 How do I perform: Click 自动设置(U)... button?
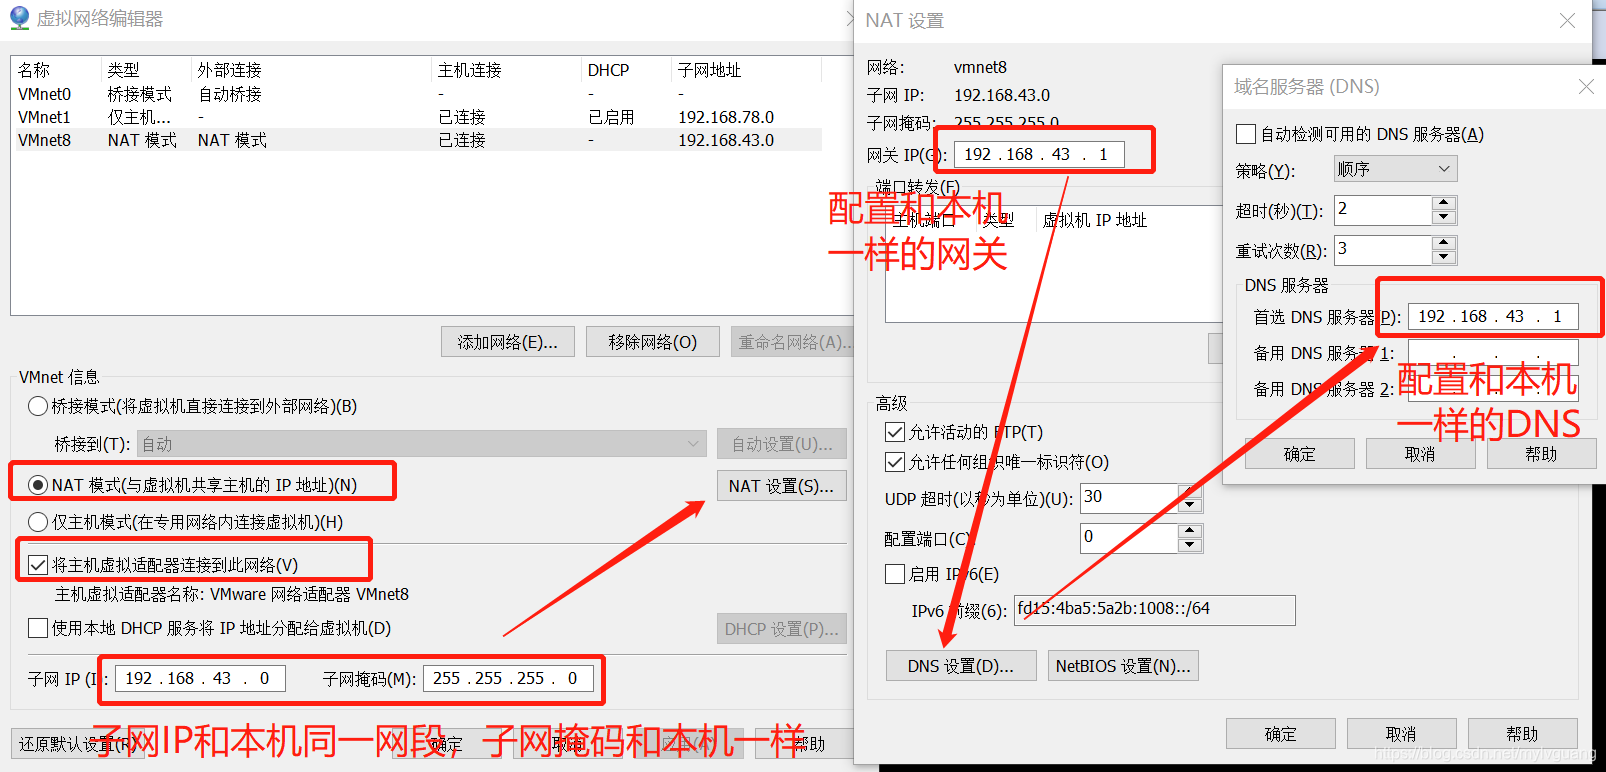pyautogui.click(x=781, y=444)
